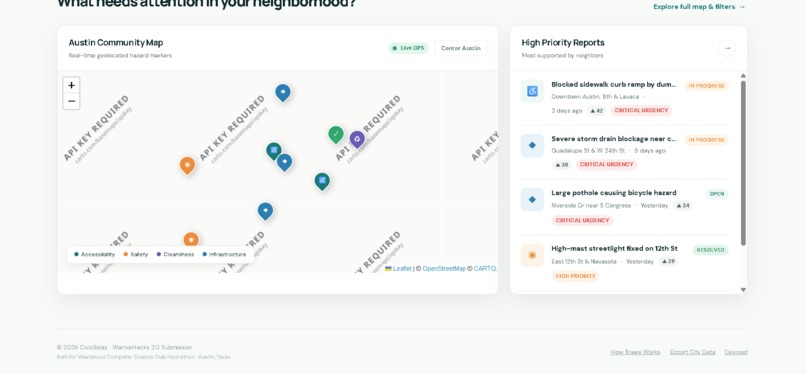Click CRITICAL URGENCY tag on storm drain report
The width and height of the screenshot is (806, 374).
coord(606,164)
